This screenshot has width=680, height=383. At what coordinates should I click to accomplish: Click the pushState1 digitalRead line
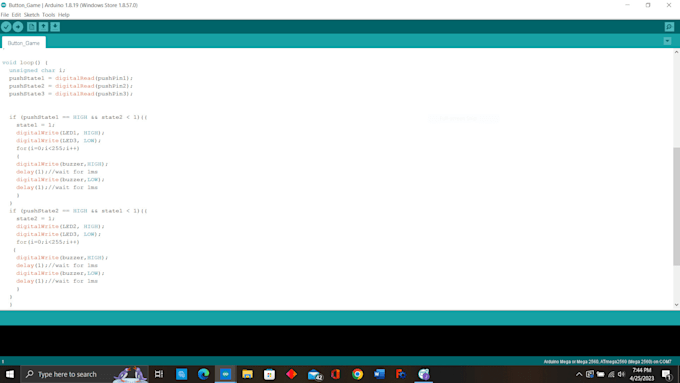[71, 78]
